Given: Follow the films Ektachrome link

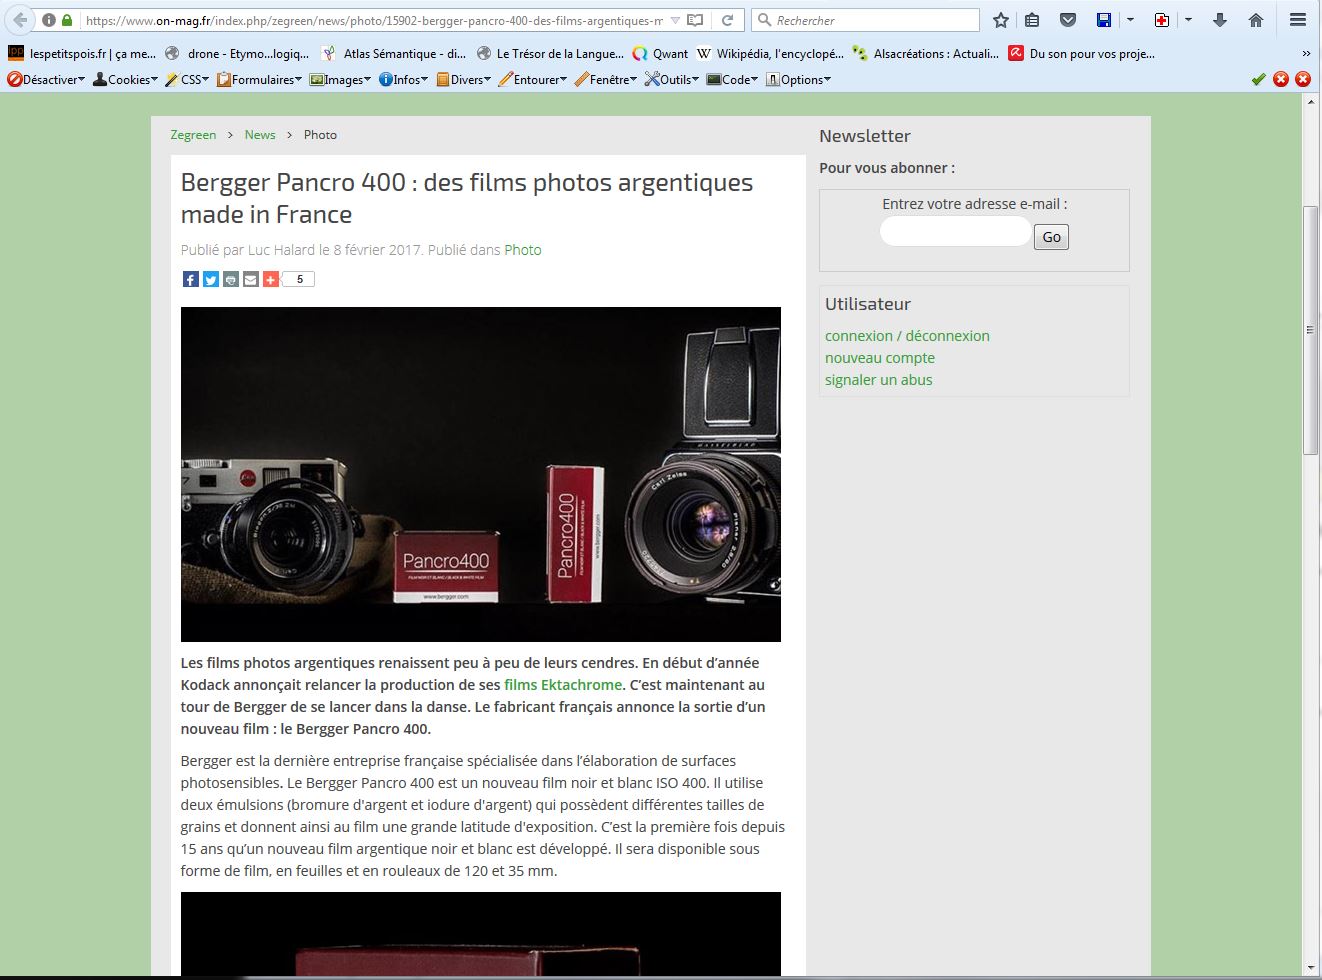Looking at the screenshot, I should tap(563, 685).
